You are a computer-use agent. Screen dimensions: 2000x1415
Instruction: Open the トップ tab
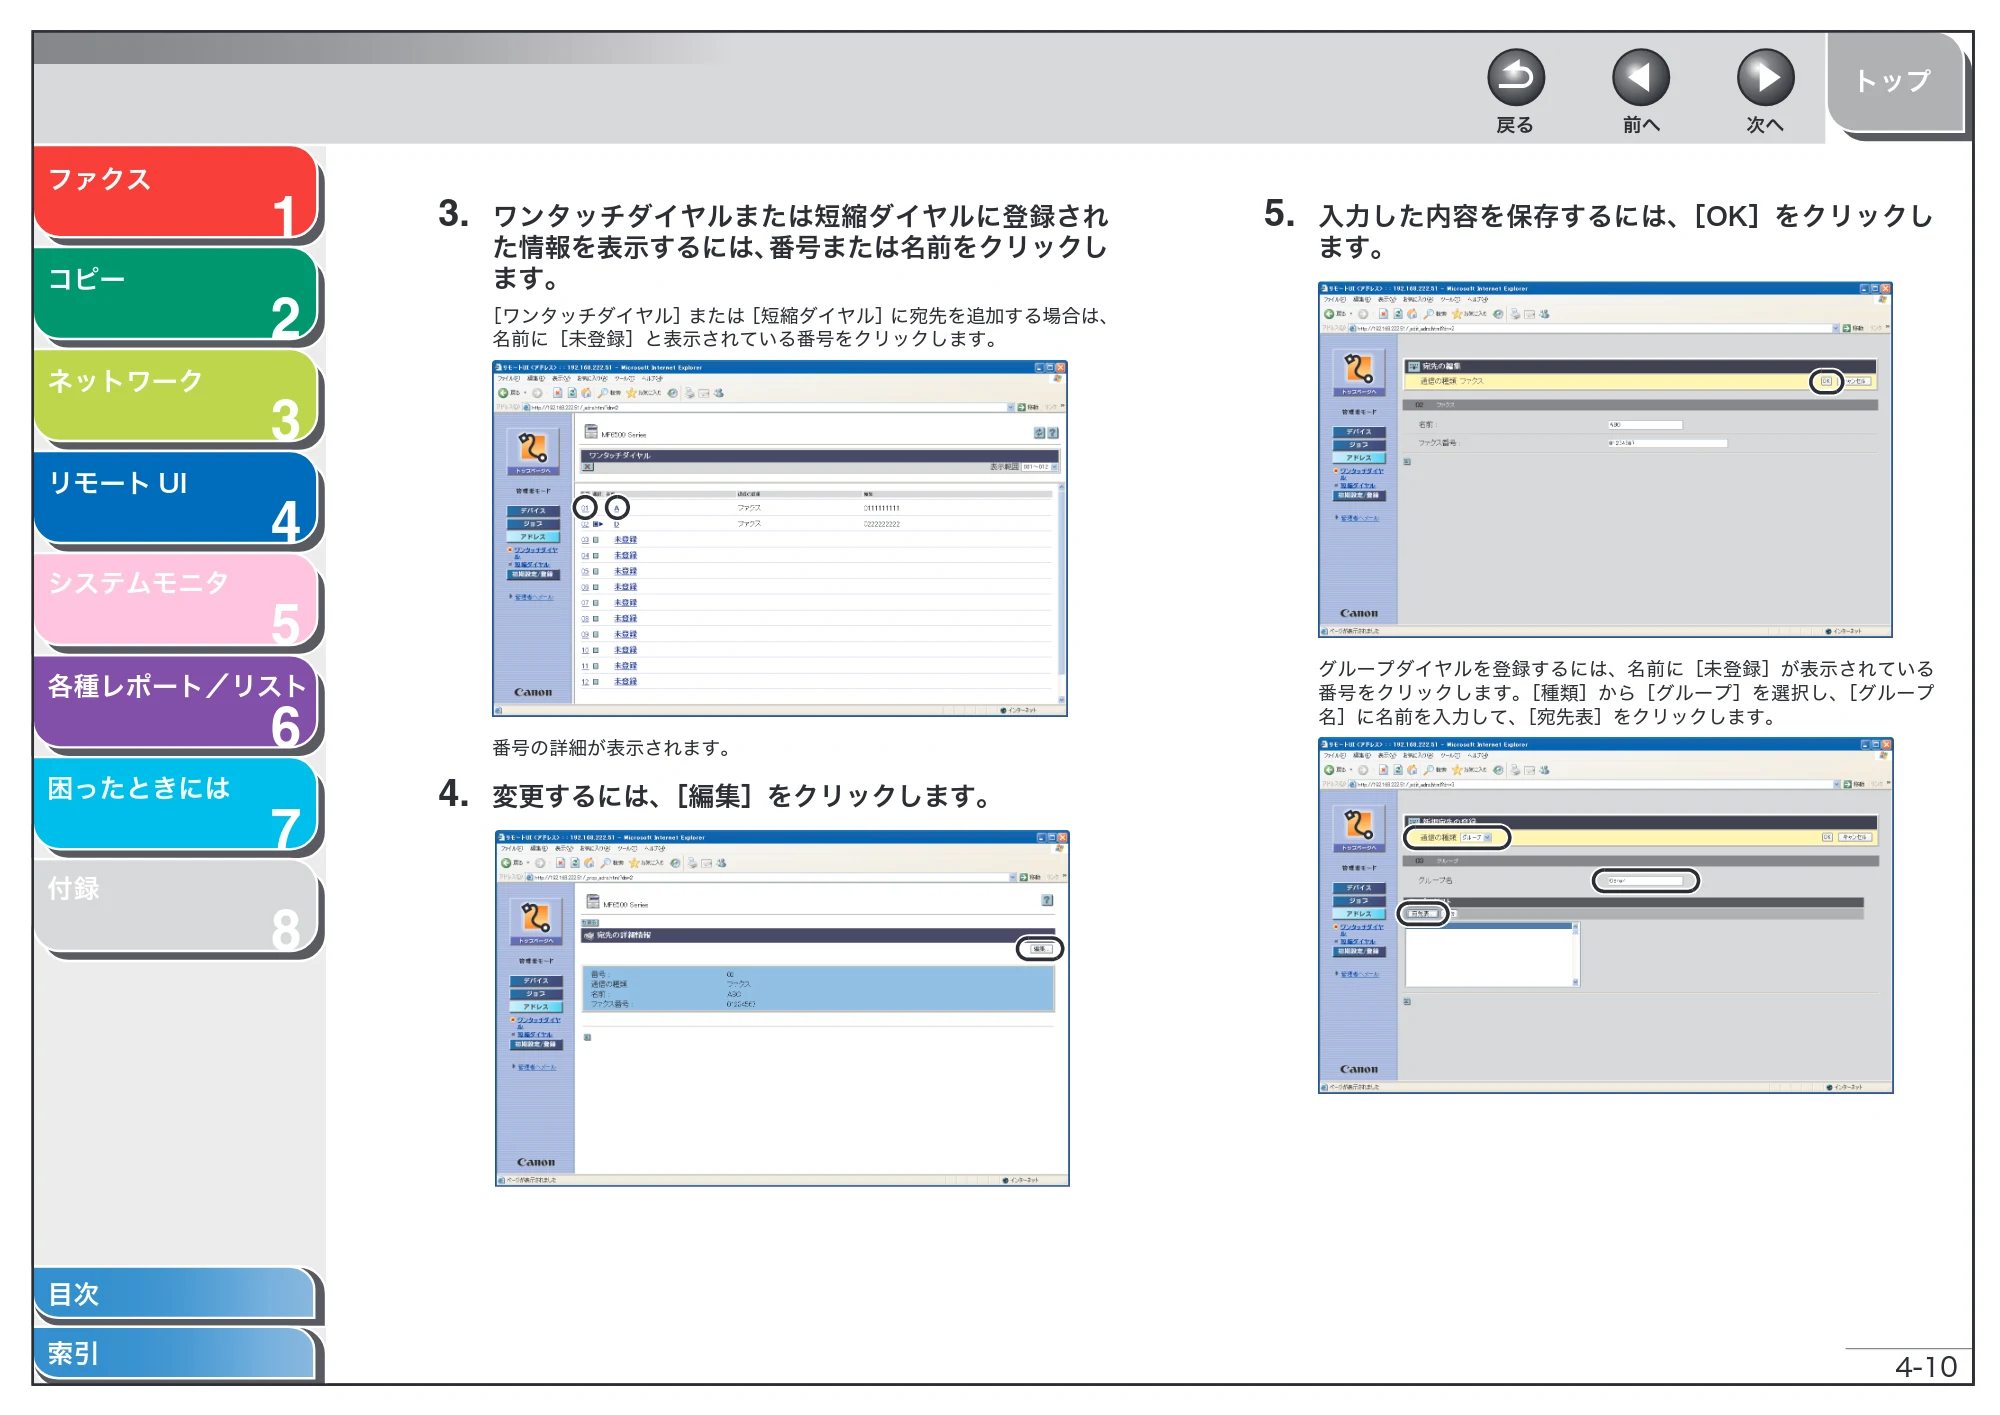(x=1895, y=82)
